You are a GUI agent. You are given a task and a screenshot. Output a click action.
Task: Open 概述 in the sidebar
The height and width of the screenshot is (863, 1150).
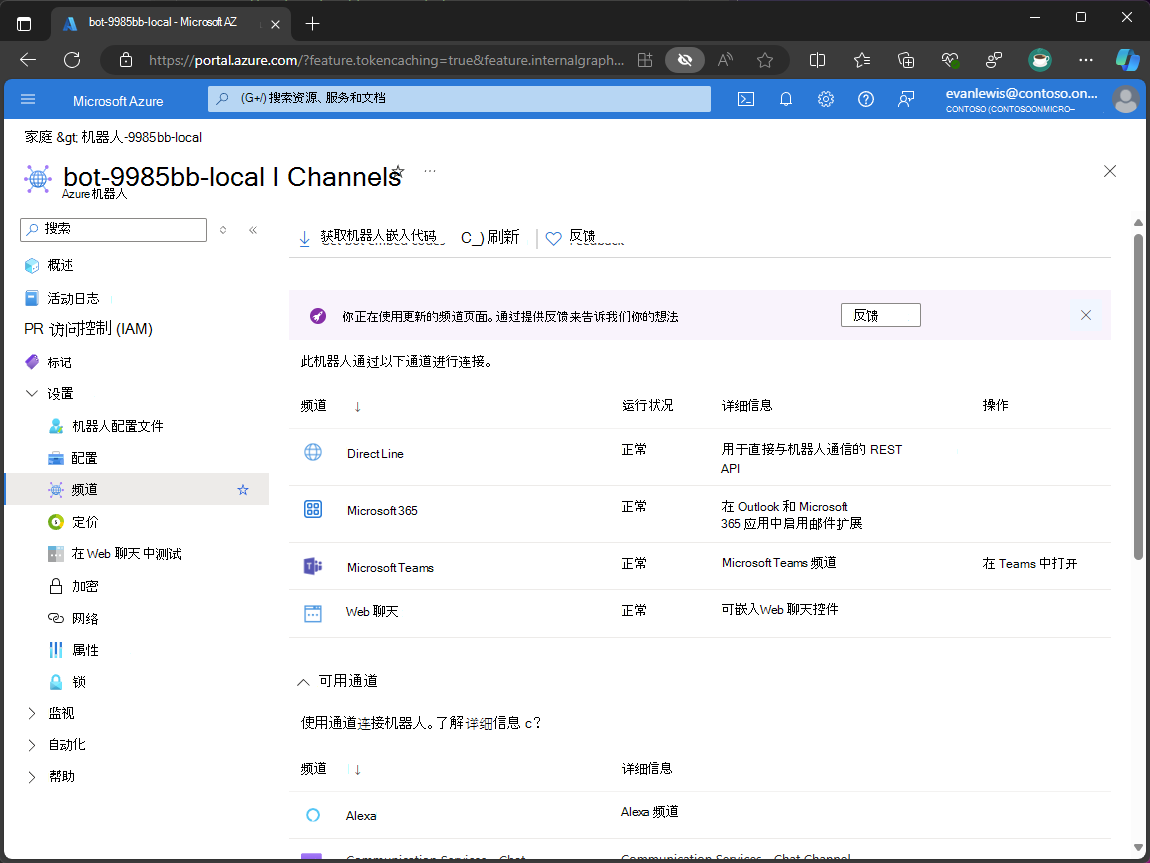[60, 265]
